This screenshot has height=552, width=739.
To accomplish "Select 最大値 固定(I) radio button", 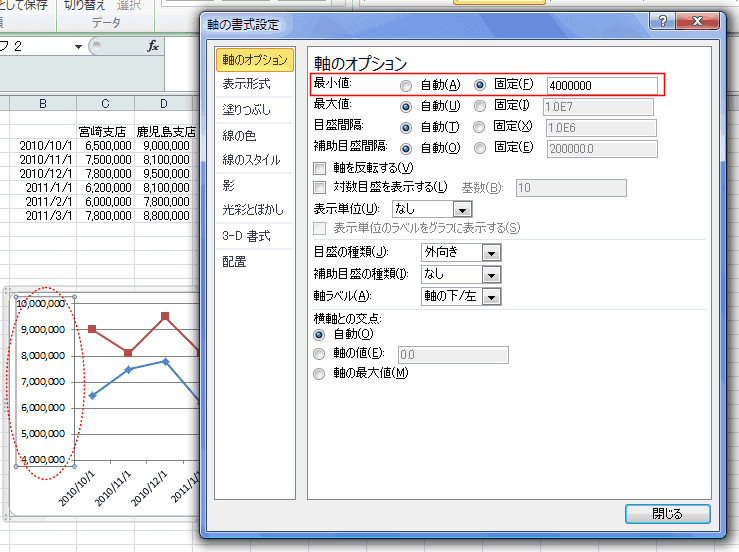I will pyautogui.click(x=479, y=106).
